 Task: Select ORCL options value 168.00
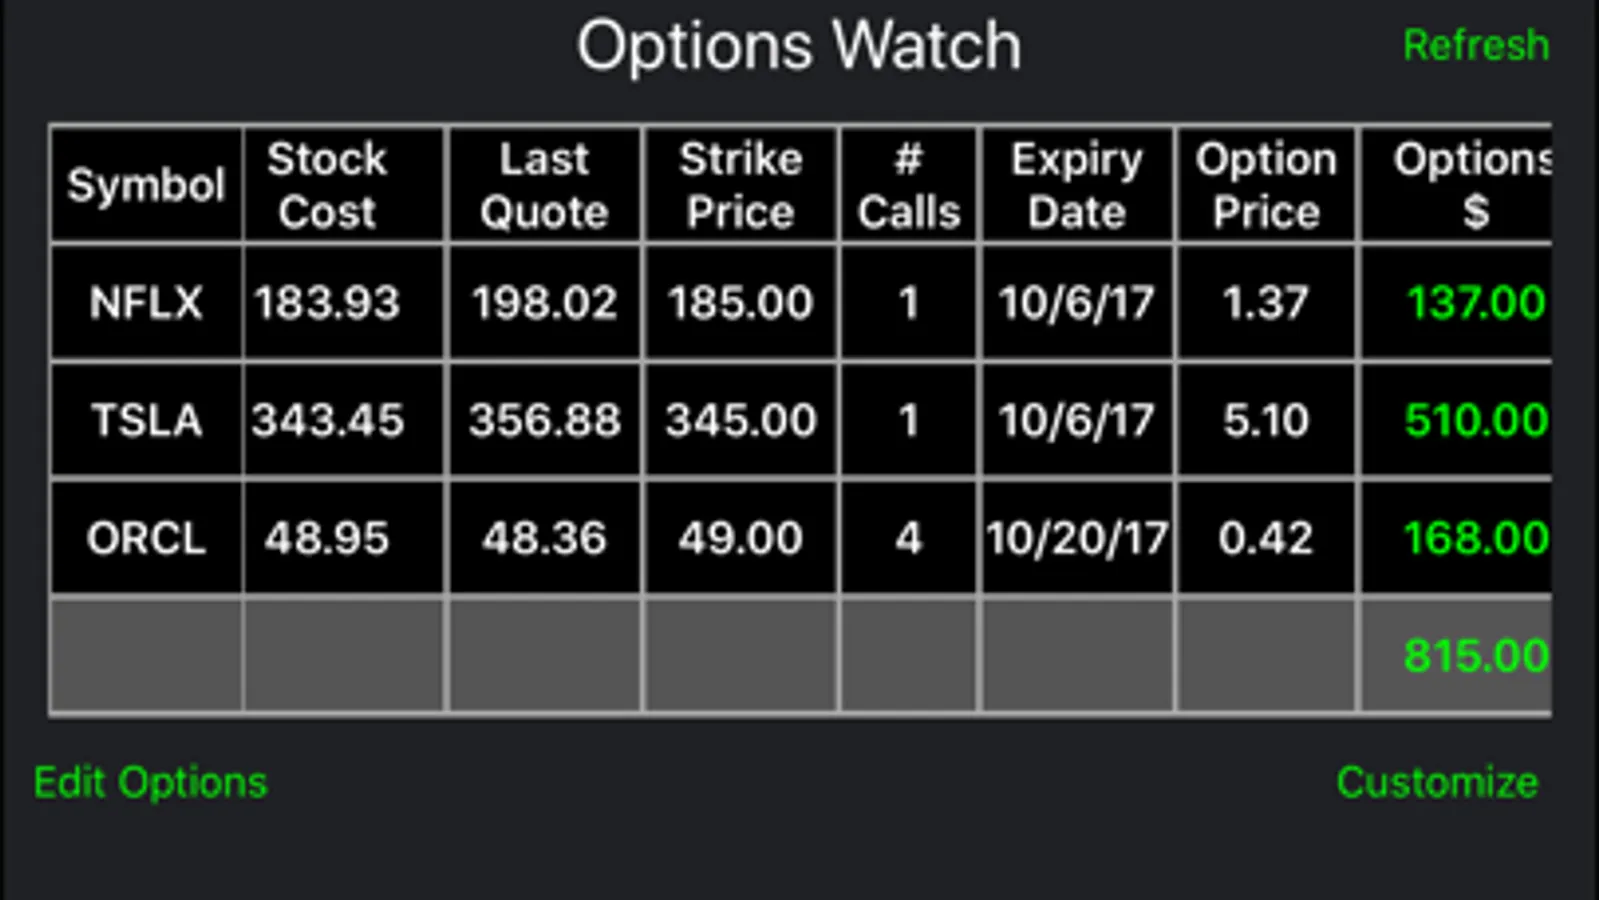point(1457,538)
